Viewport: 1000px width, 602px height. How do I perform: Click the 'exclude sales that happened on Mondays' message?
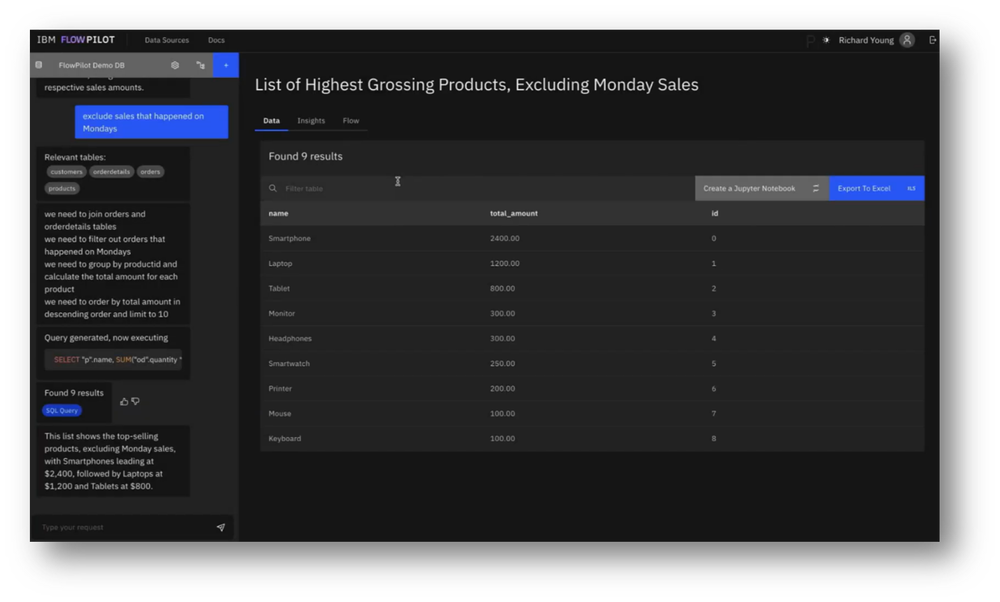pos(151,122)
